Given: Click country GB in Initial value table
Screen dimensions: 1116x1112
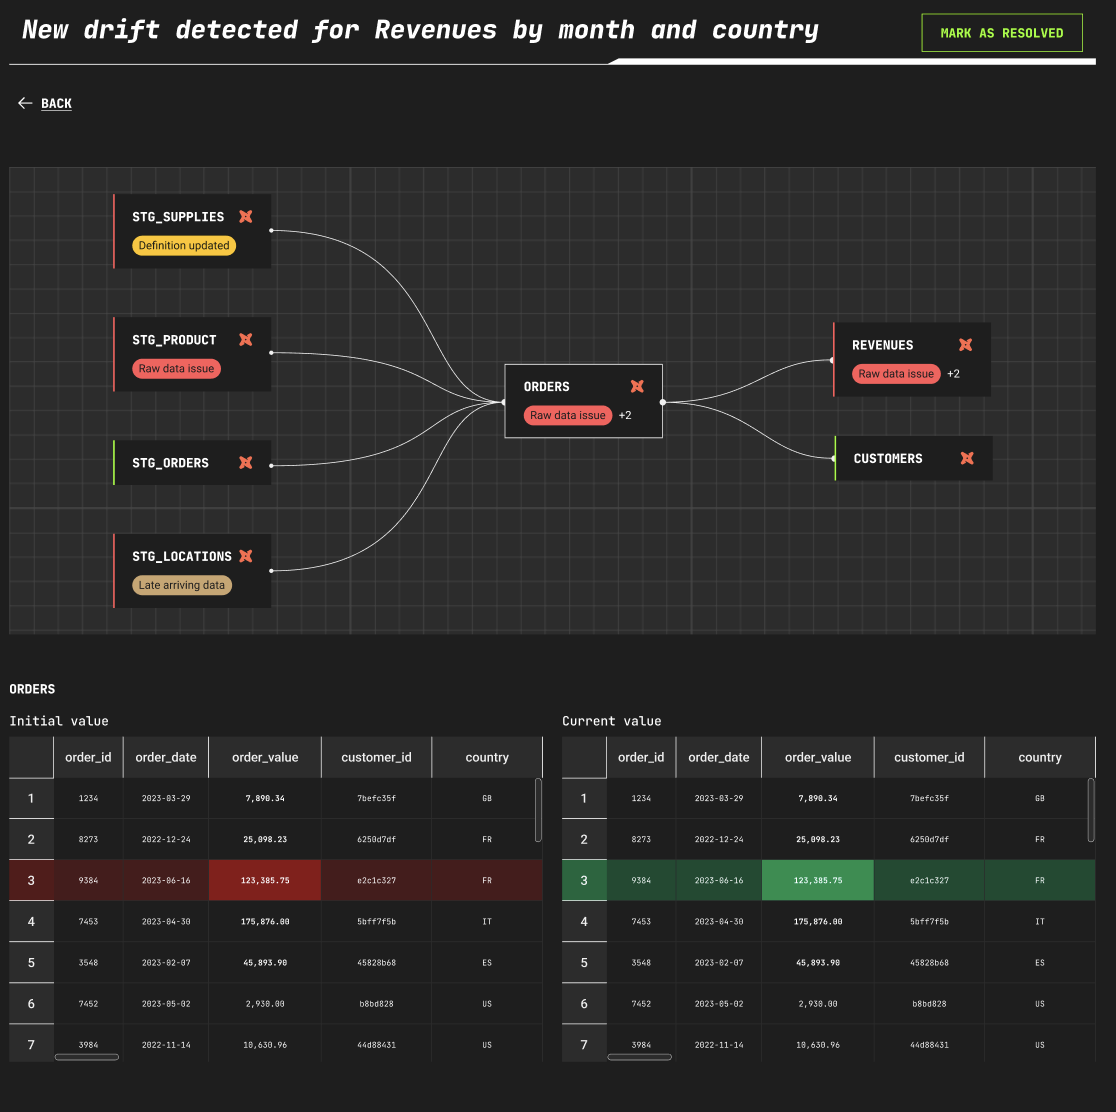Looking at the screenshot, I should click(x=487, y=798).
